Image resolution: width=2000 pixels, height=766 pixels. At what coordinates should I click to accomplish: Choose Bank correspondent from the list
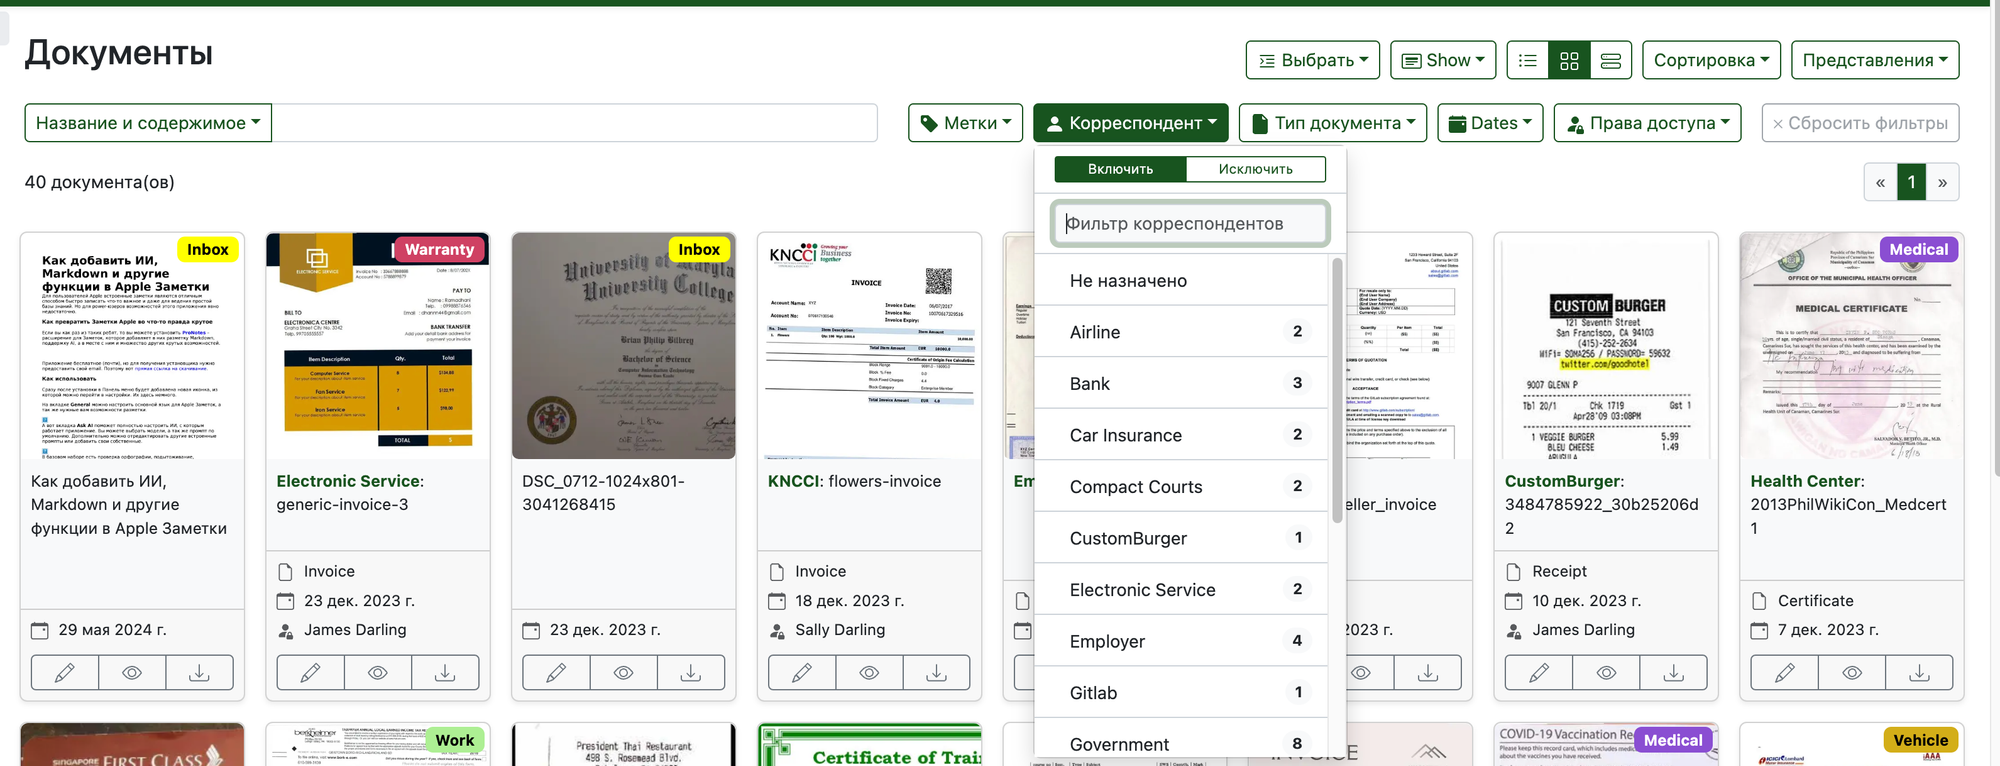pyautogui.click(x=1181, y=384)
